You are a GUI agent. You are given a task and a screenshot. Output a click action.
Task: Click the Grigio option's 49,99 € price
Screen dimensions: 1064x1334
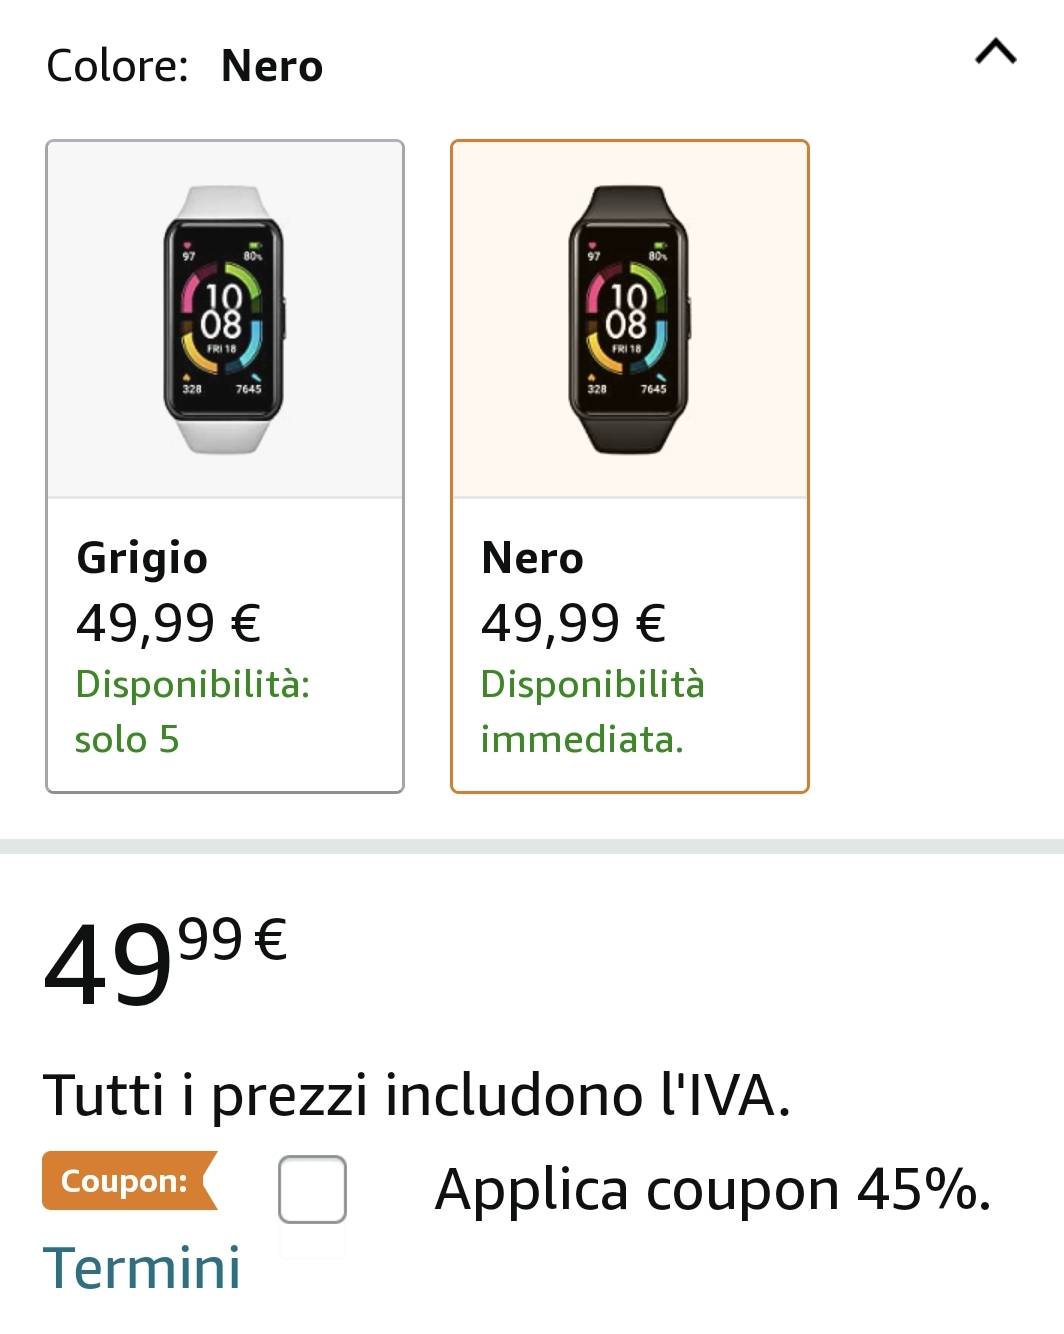pos(168,623)
